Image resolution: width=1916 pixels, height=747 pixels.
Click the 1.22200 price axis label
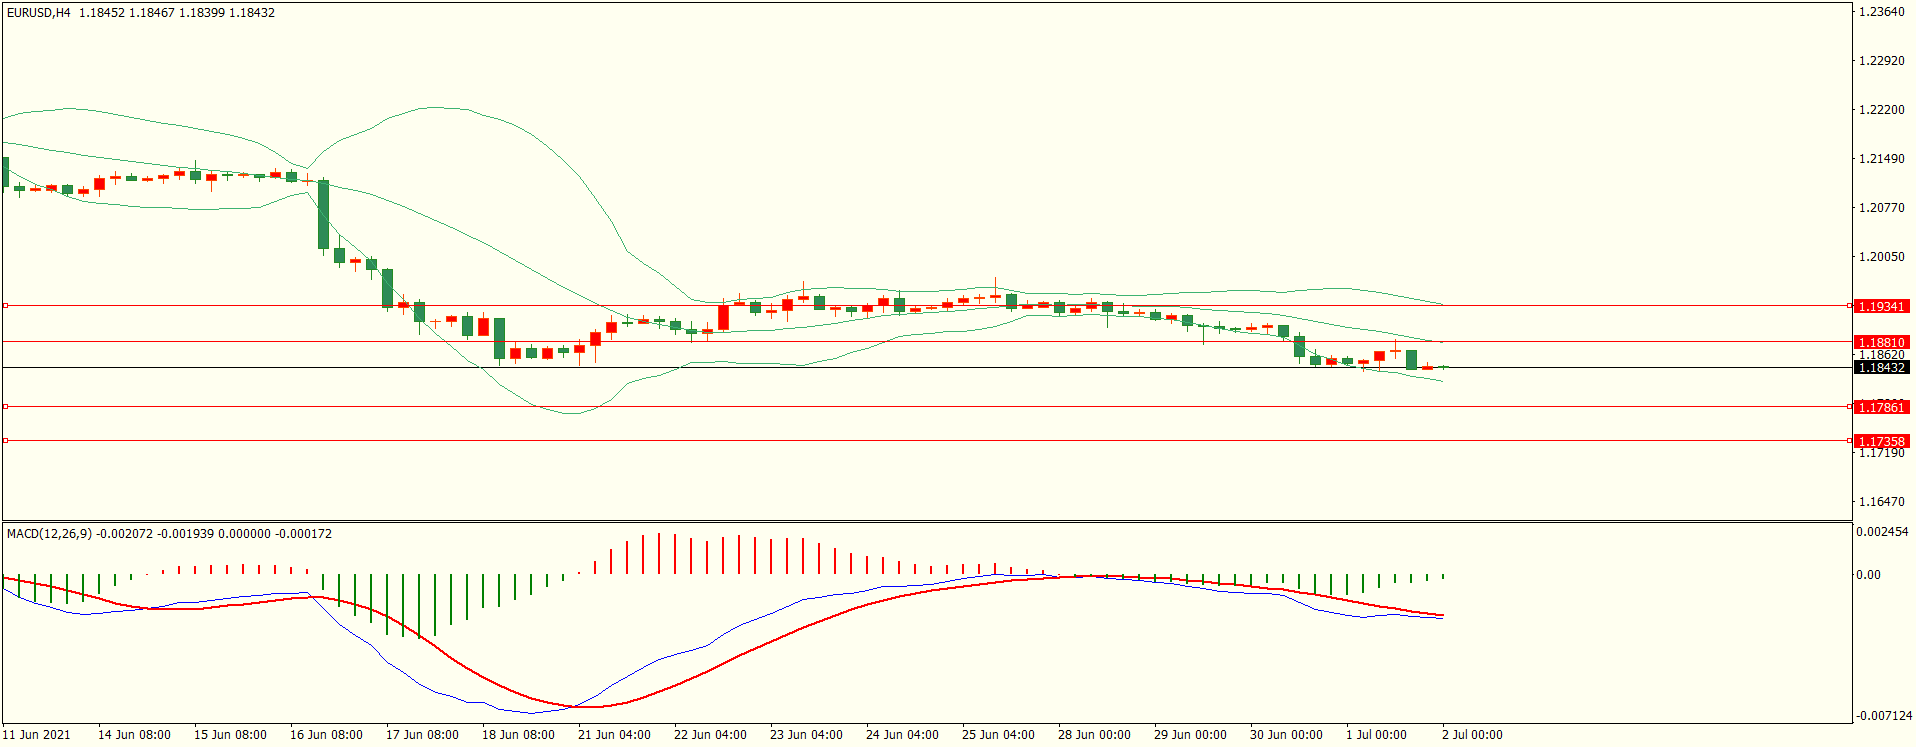[1881, 110]
